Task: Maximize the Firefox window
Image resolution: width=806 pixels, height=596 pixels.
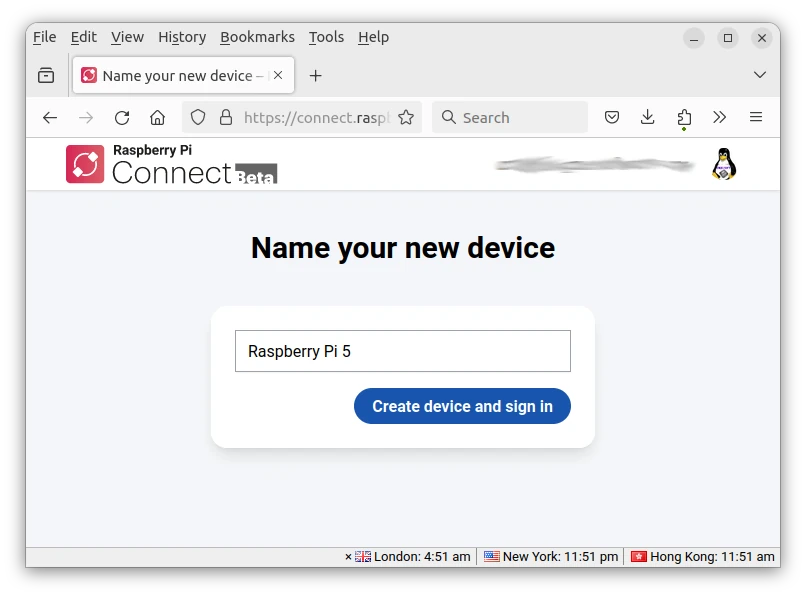Action: (x=728, y=38)
